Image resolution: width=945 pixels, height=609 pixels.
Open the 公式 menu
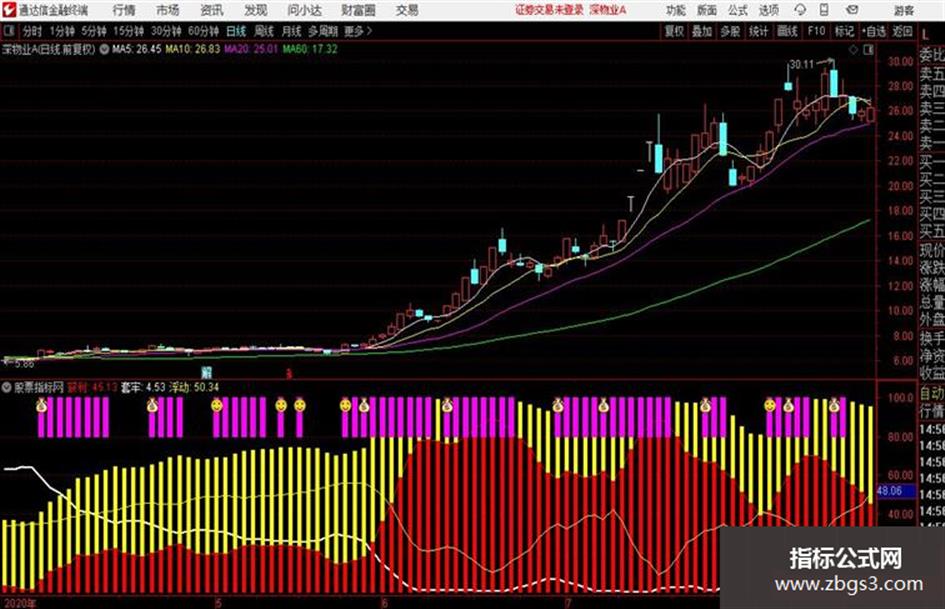pos(738,10)
